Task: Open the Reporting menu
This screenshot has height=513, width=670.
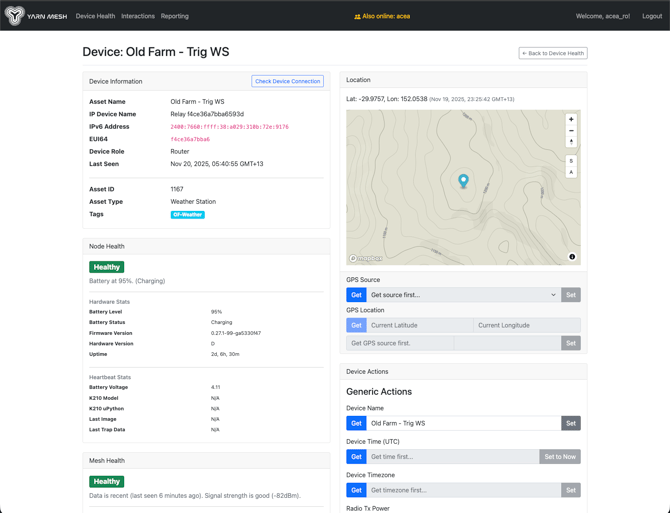Action: (x=175, y=16)
